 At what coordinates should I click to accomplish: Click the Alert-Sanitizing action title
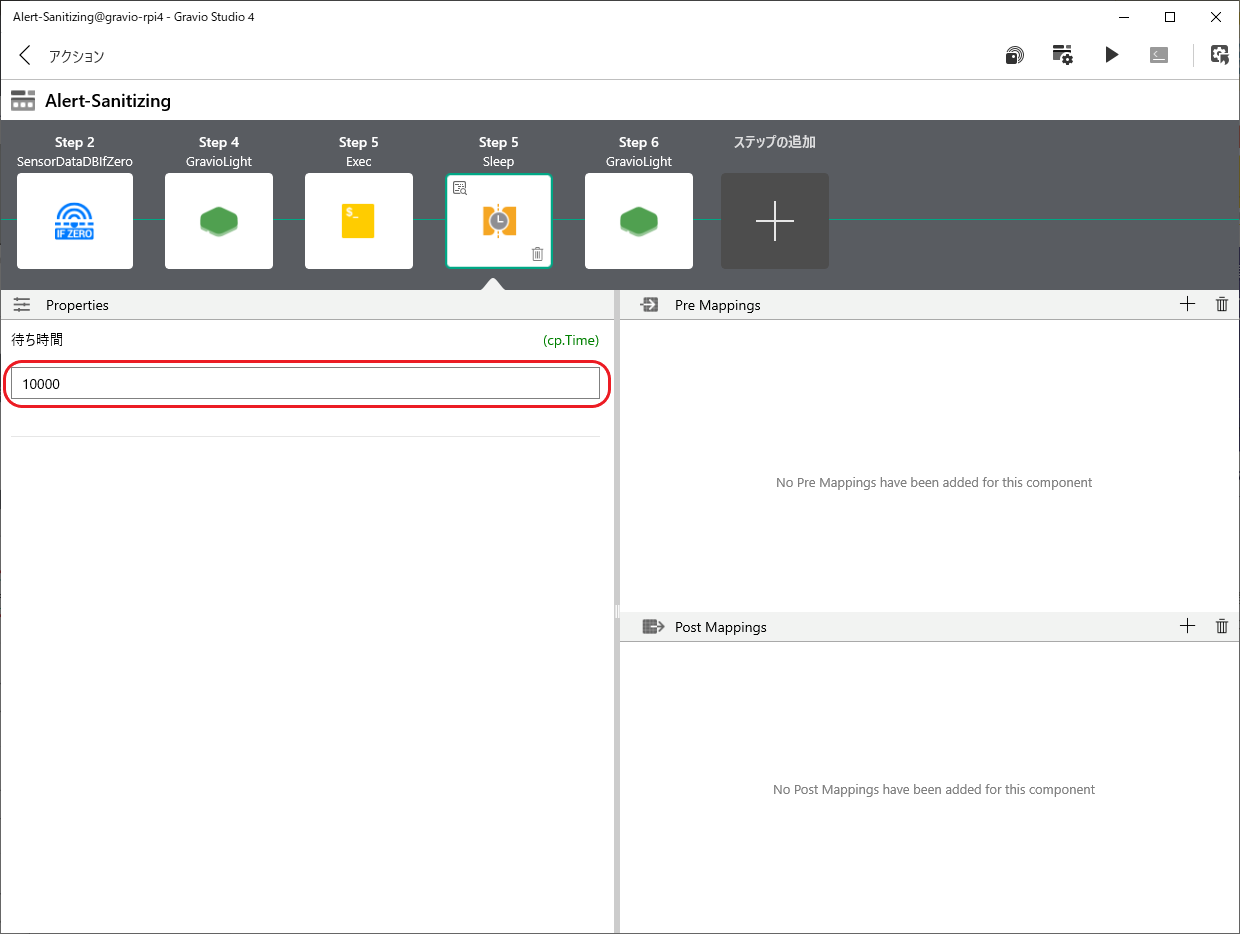click(108, 101)
